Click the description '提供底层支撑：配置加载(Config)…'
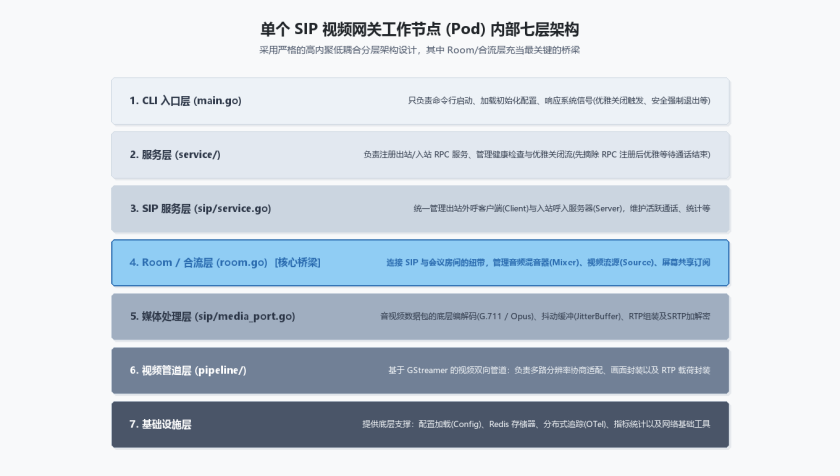 coord(536,425)
